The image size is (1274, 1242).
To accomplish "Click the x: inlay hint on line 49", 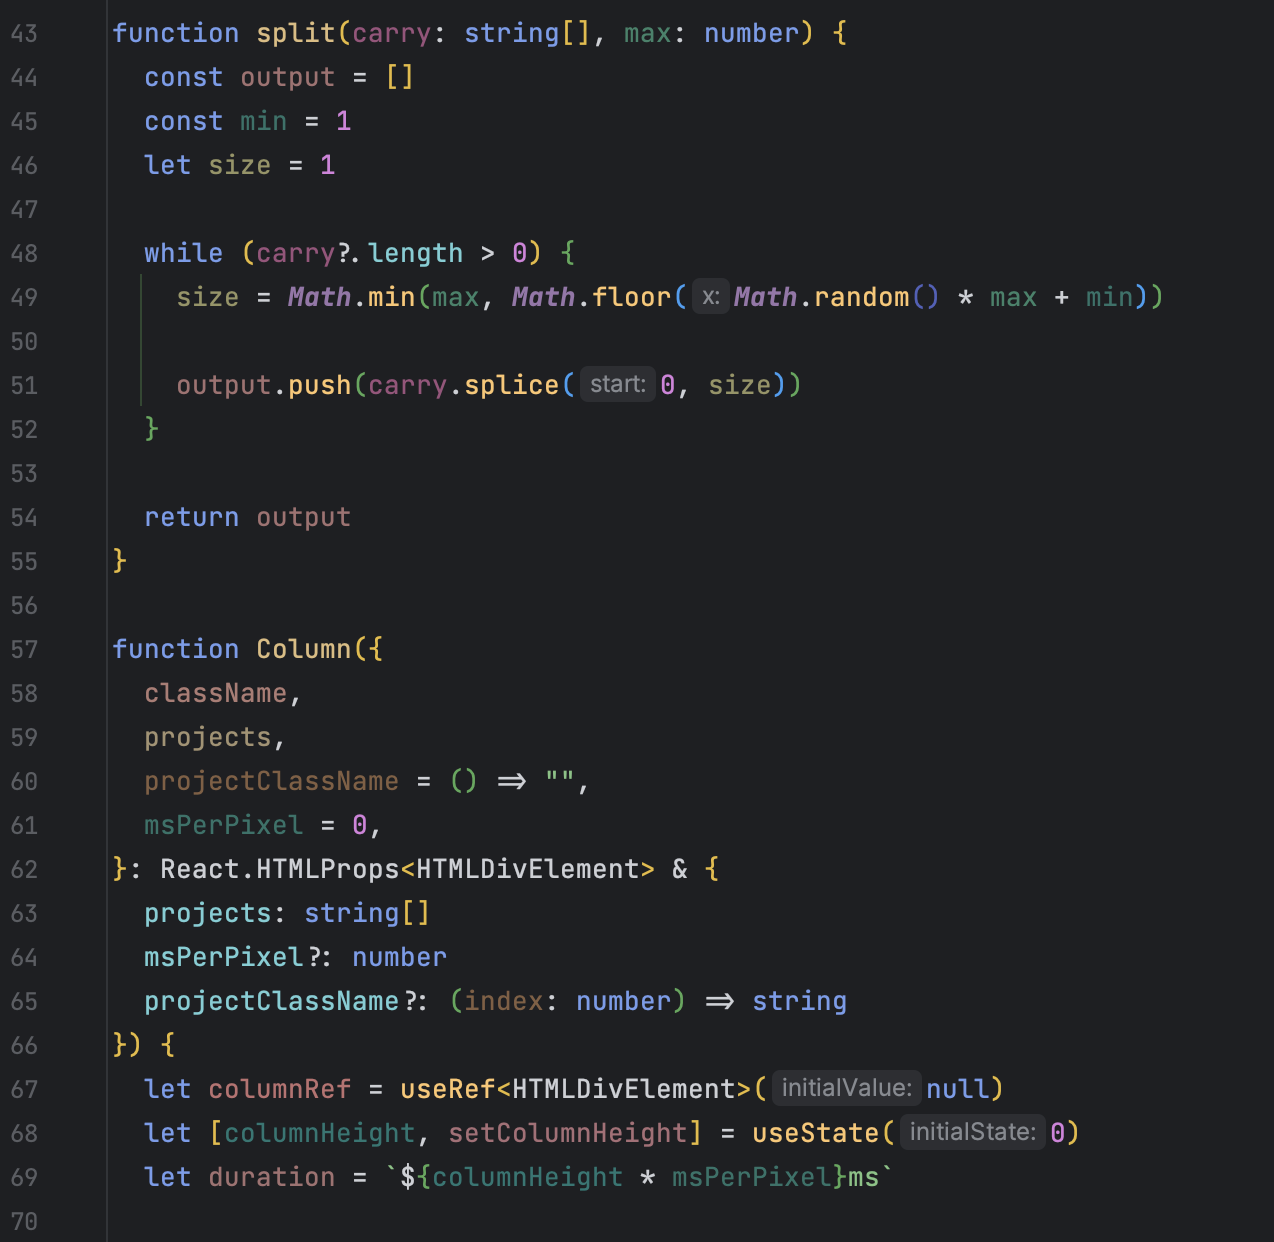I will pos(710,297).
